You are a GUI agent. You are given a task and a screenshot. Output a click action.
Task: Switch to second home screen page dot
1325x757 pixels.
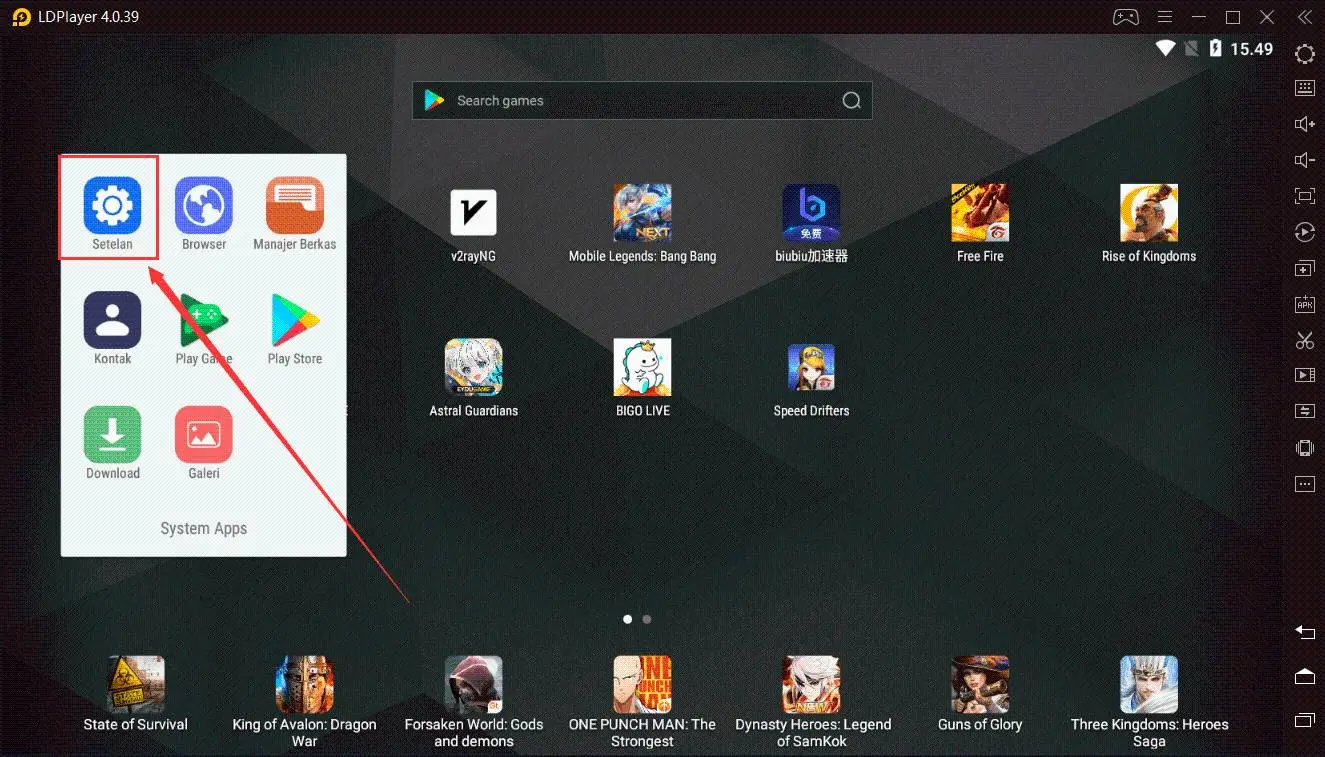coord(647,619)
